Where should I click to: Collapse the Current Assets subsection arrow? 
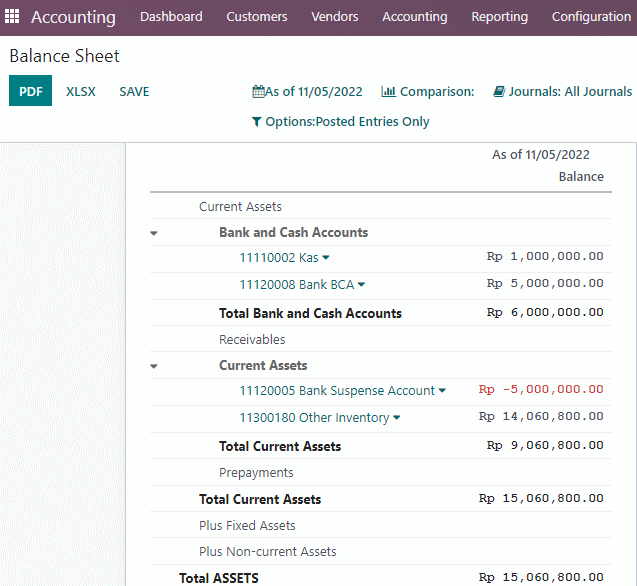[x=154, y=366]
